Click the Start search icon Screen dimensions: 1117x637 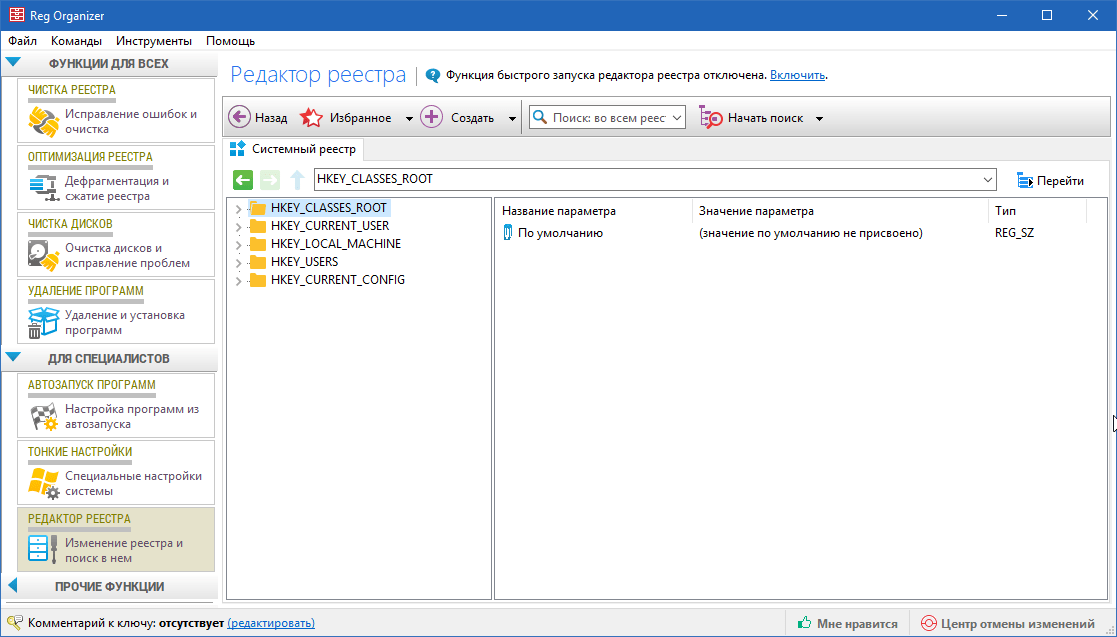pyautogui.click(x=710, y=117)
